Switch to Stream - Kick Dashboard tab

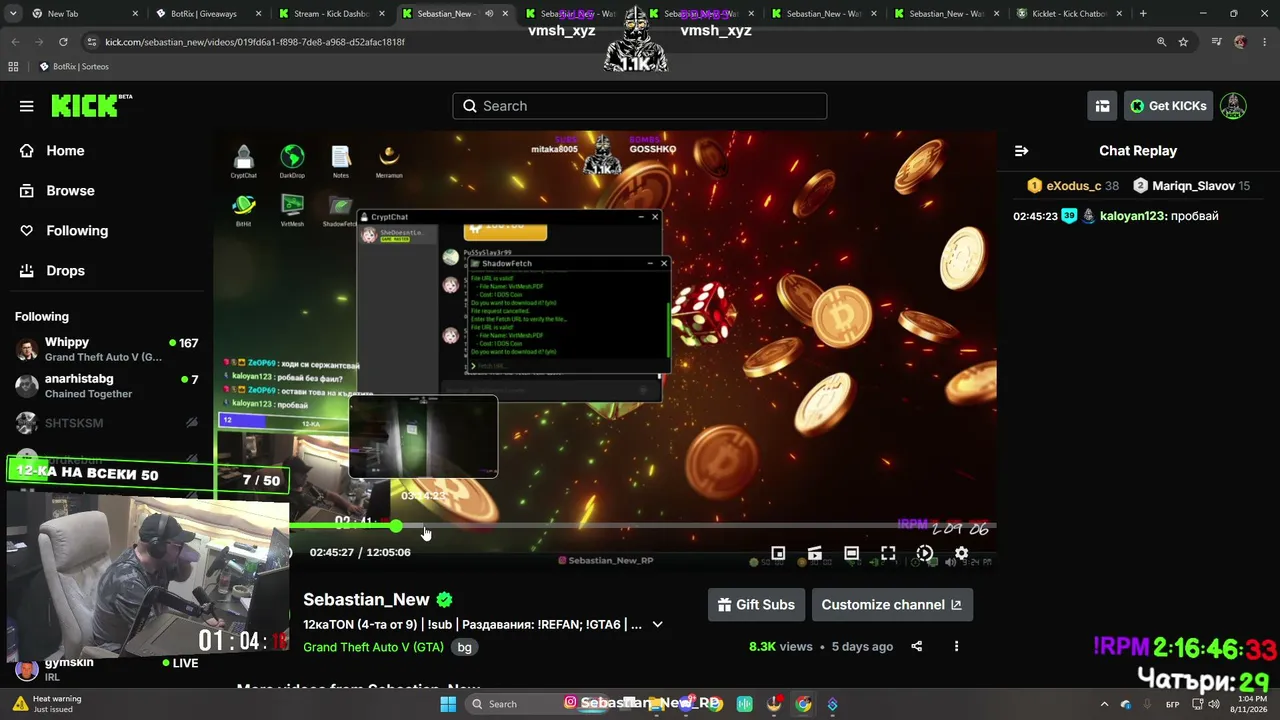tap(331, 14)
